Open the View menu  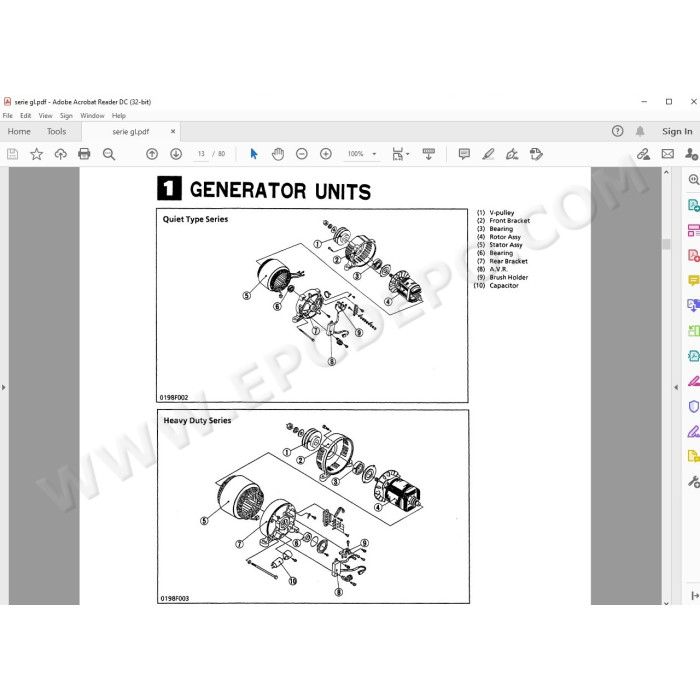tap(46, 116)
